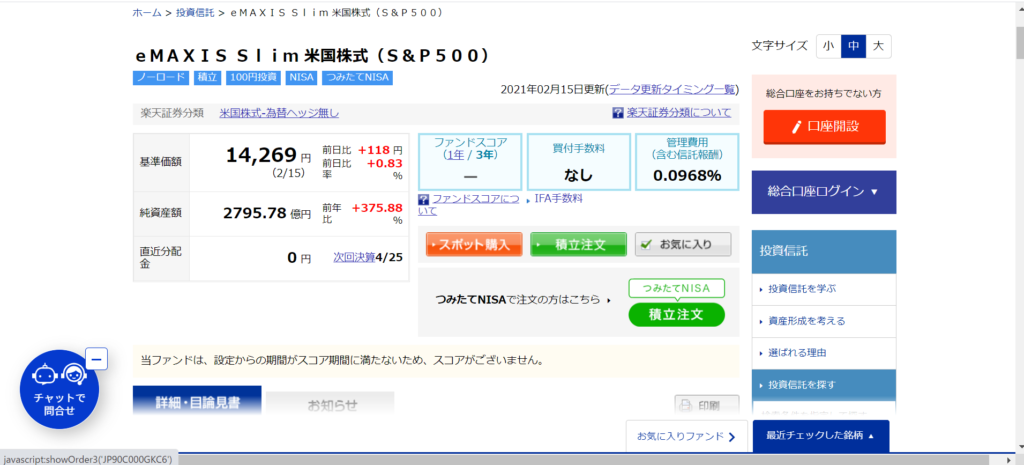Click 純資産額 value 2795.78
1024x465 pixels.
pos(255,213)
